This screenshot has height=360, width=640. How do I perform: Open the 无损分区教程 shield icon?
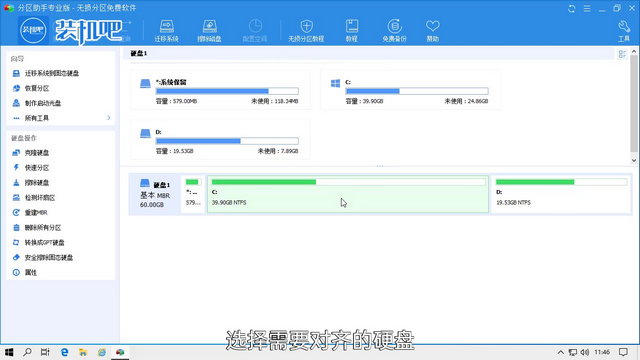click(306, 31)
